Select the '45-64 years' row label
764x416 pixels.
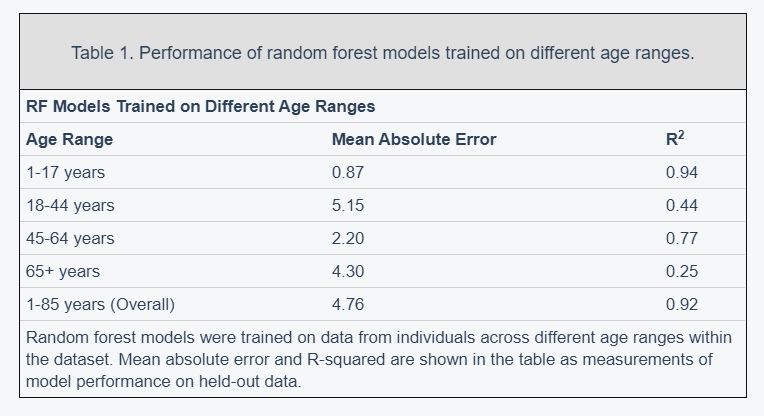[70, 239]
